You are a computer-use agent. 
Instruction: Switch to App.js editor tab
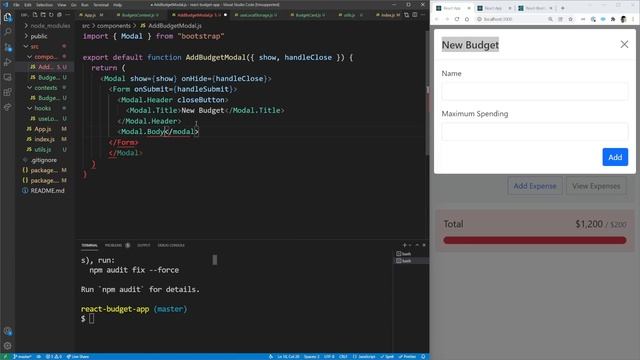pyautogui.click(x=92, y=15)
